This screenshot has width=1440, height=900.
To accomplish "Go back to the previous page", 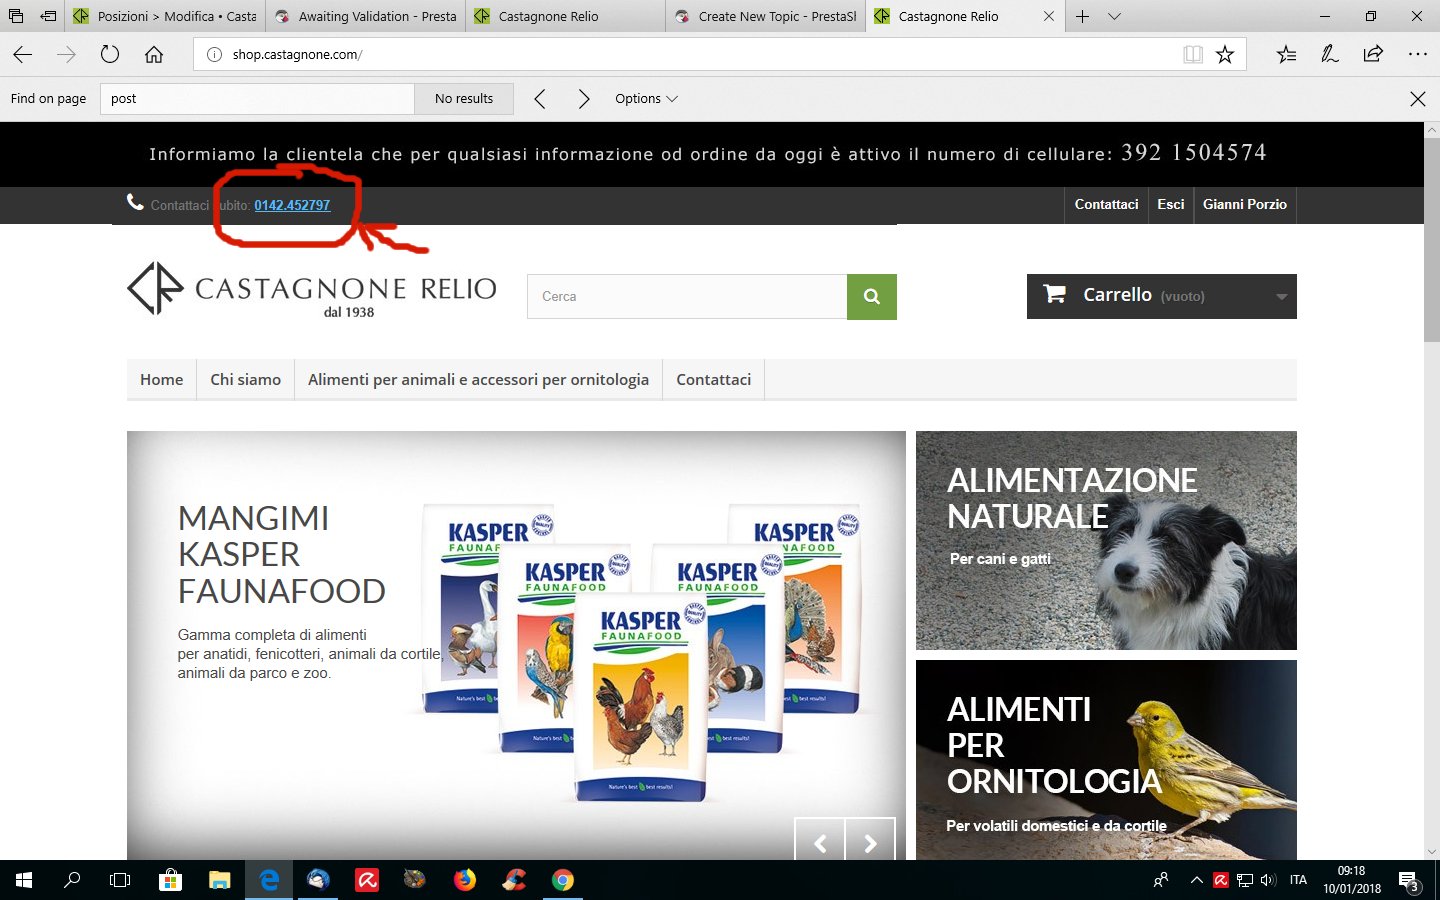I will (x=23, y=55).
